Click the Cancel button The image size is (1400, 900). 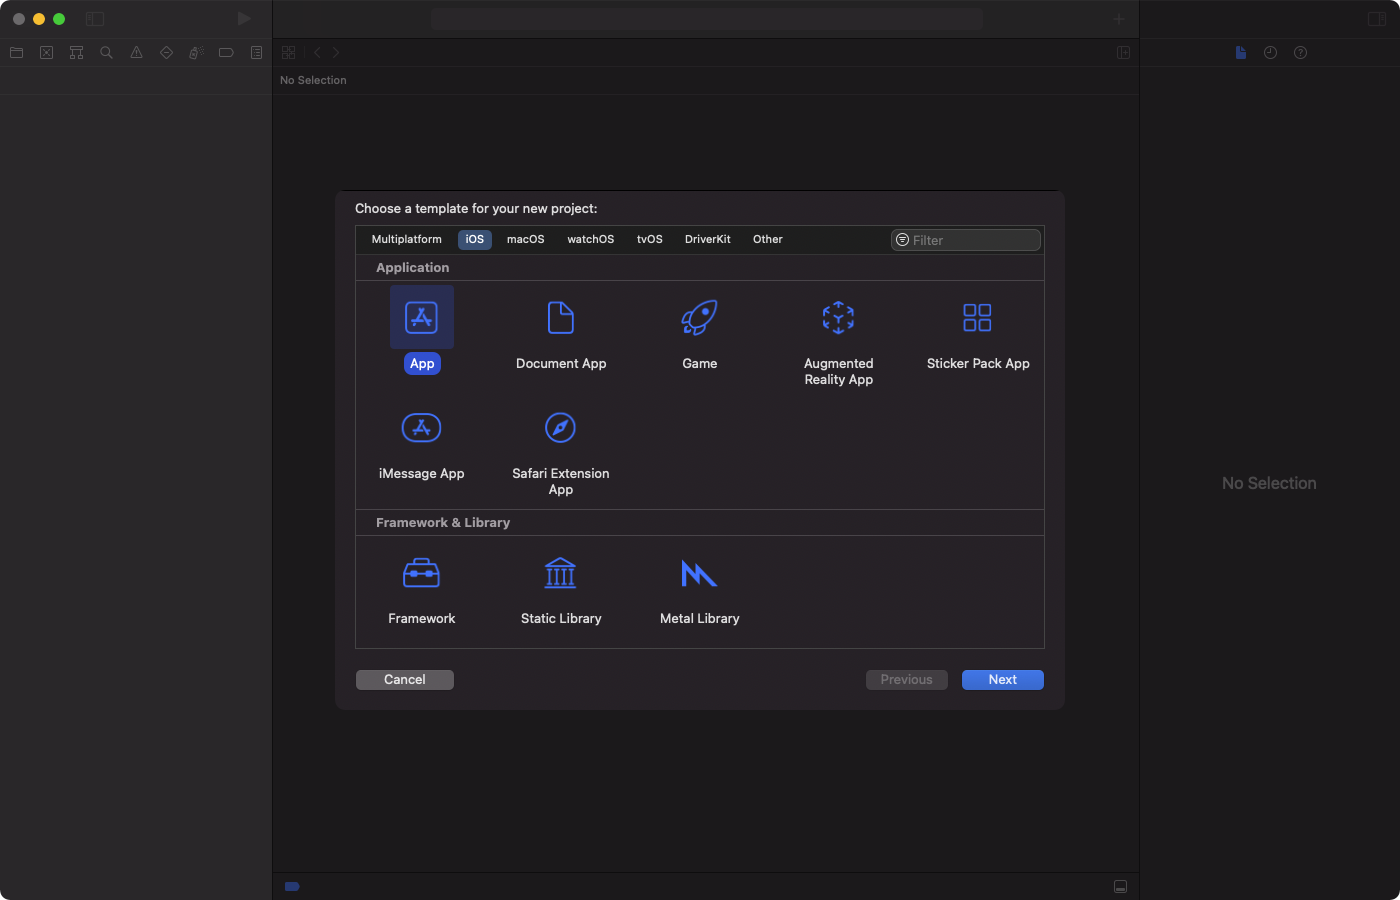click(x=405, y=680)
